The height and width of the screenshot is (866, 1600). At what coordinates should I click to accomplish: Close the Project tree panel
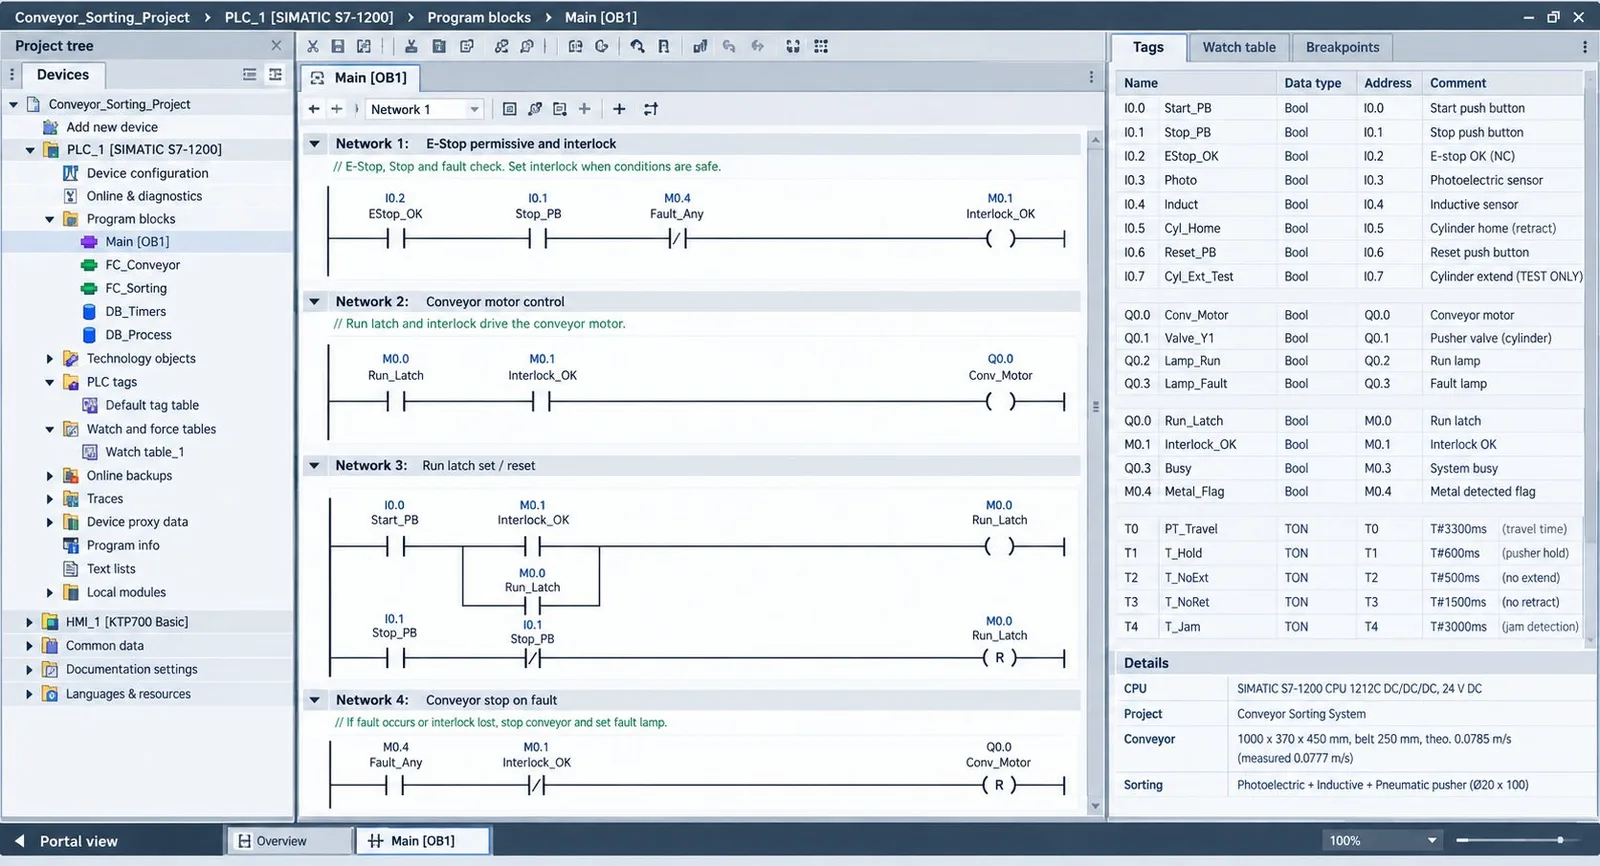[x=277, y=45]
